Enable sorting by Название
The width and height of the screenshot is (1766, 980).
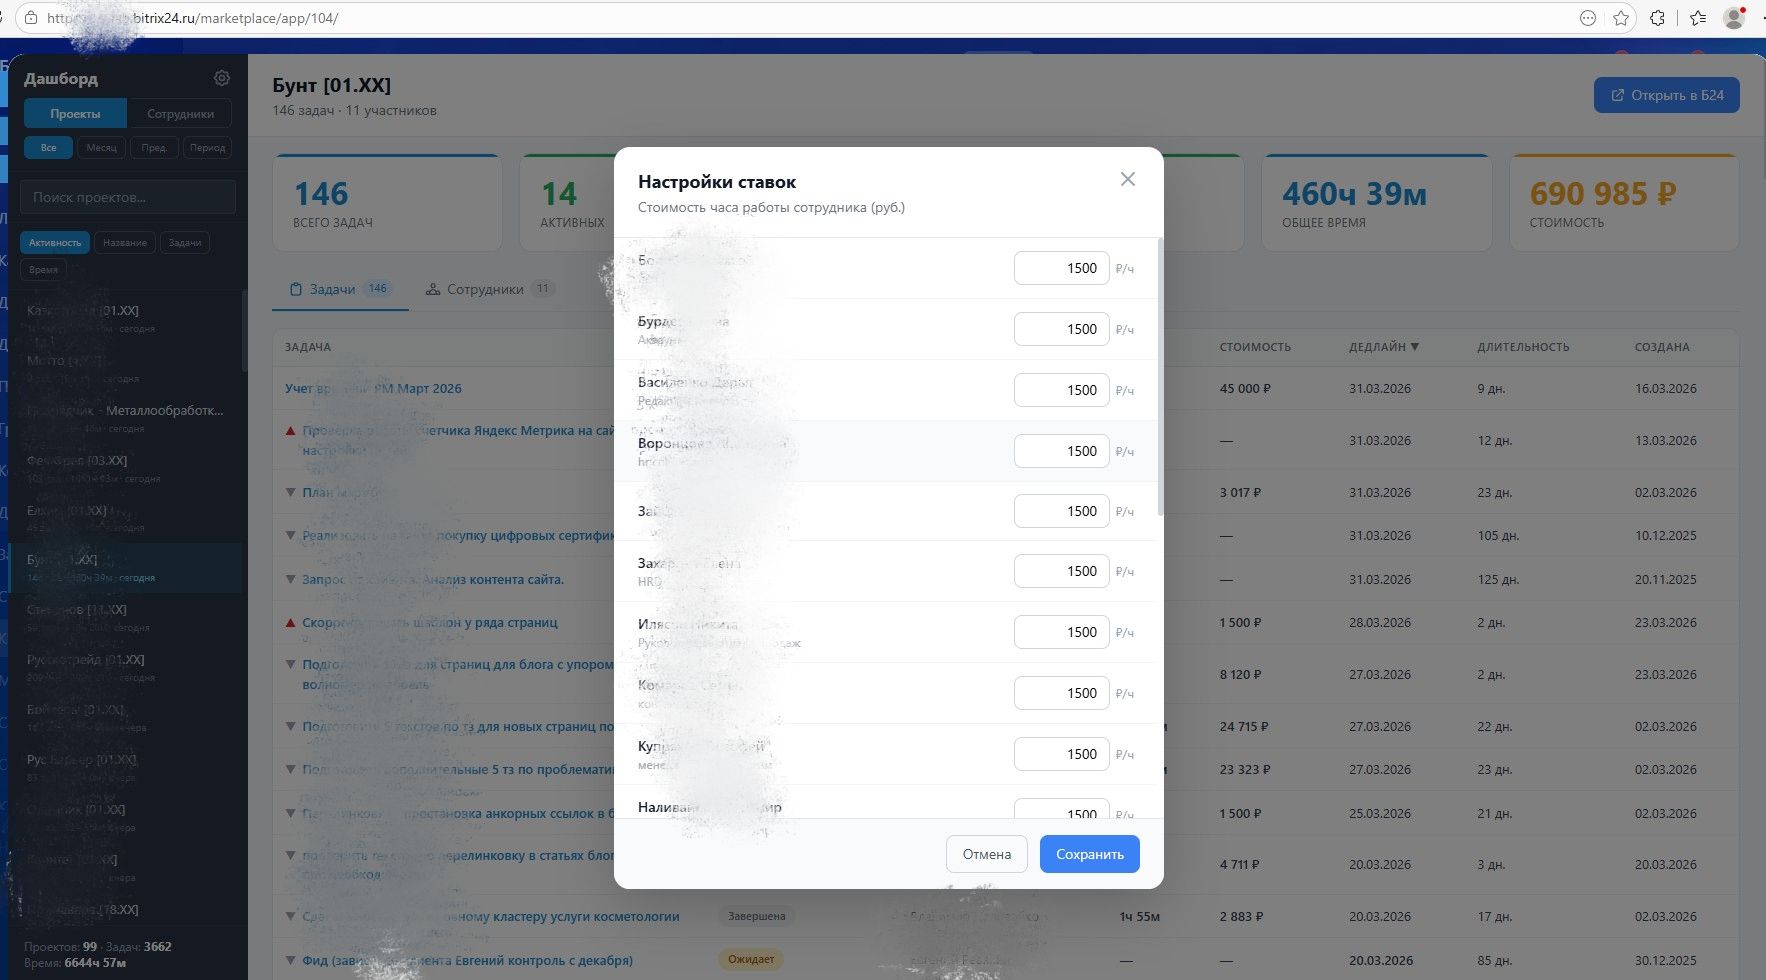125,243
